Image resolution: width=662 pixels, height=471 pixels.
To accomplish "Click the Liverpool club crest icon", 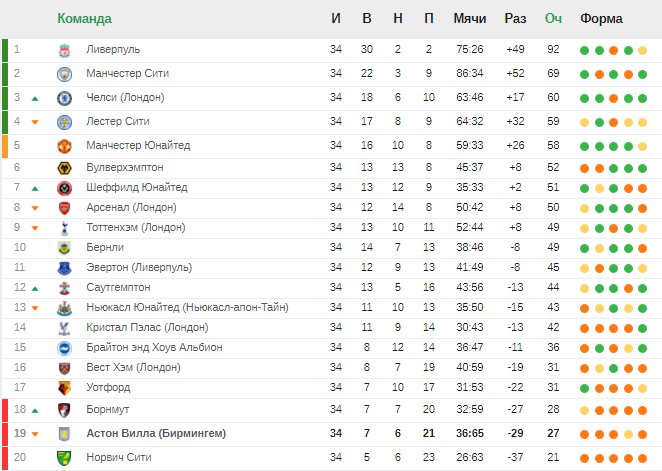I will [64, 50].
